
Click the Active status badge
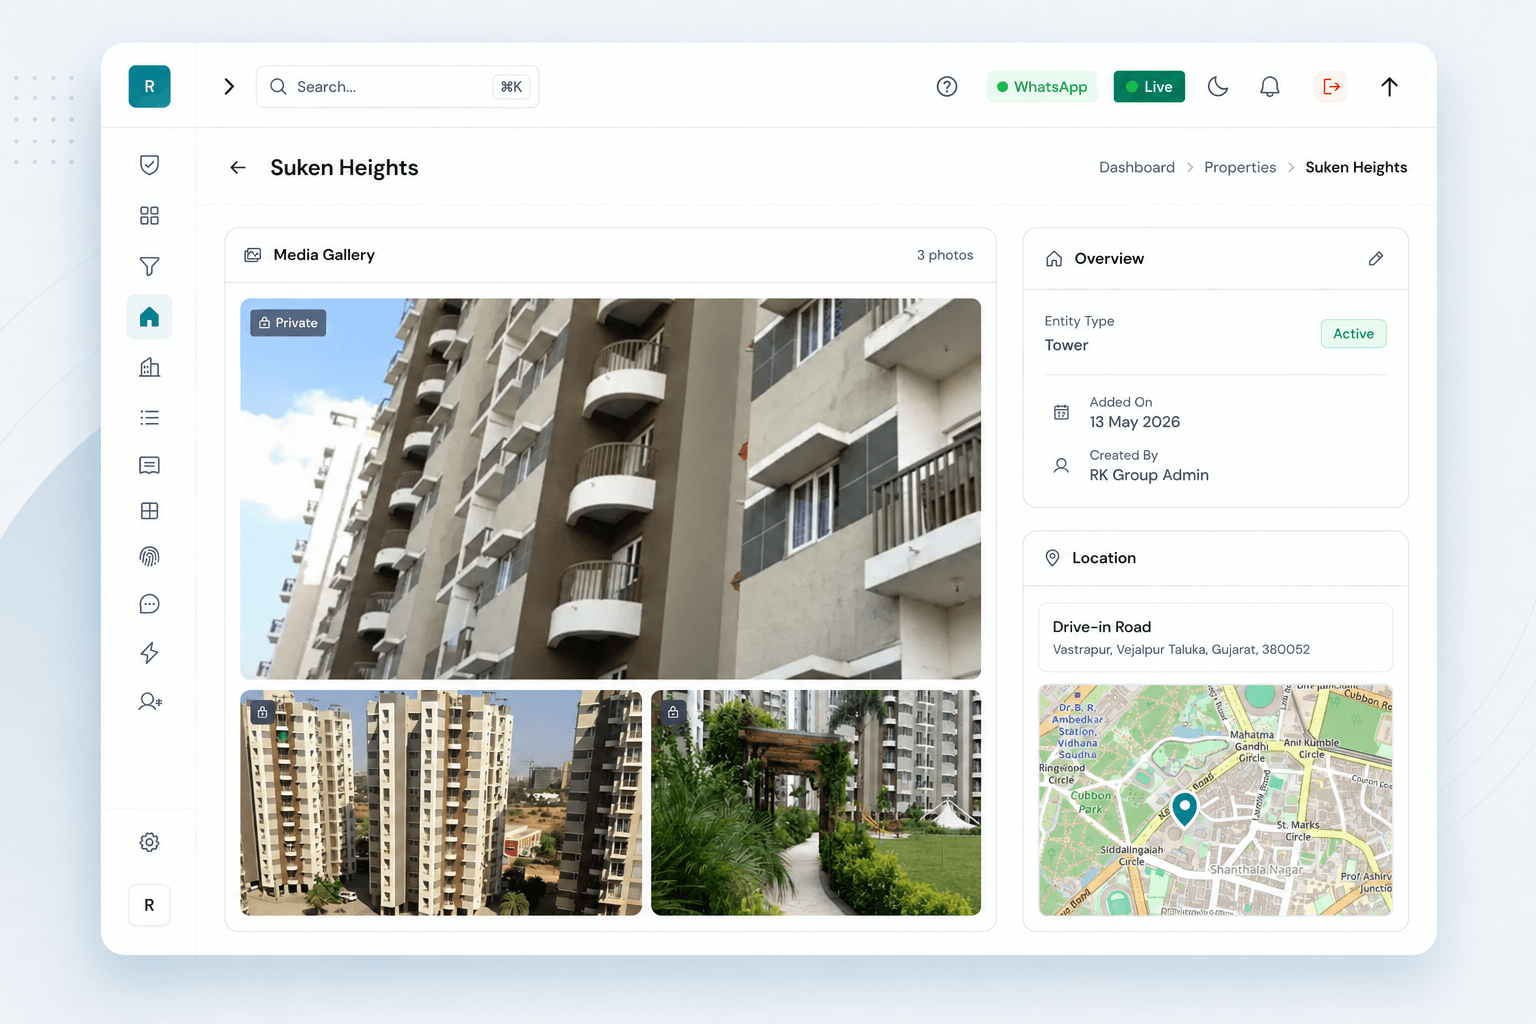1353,334
